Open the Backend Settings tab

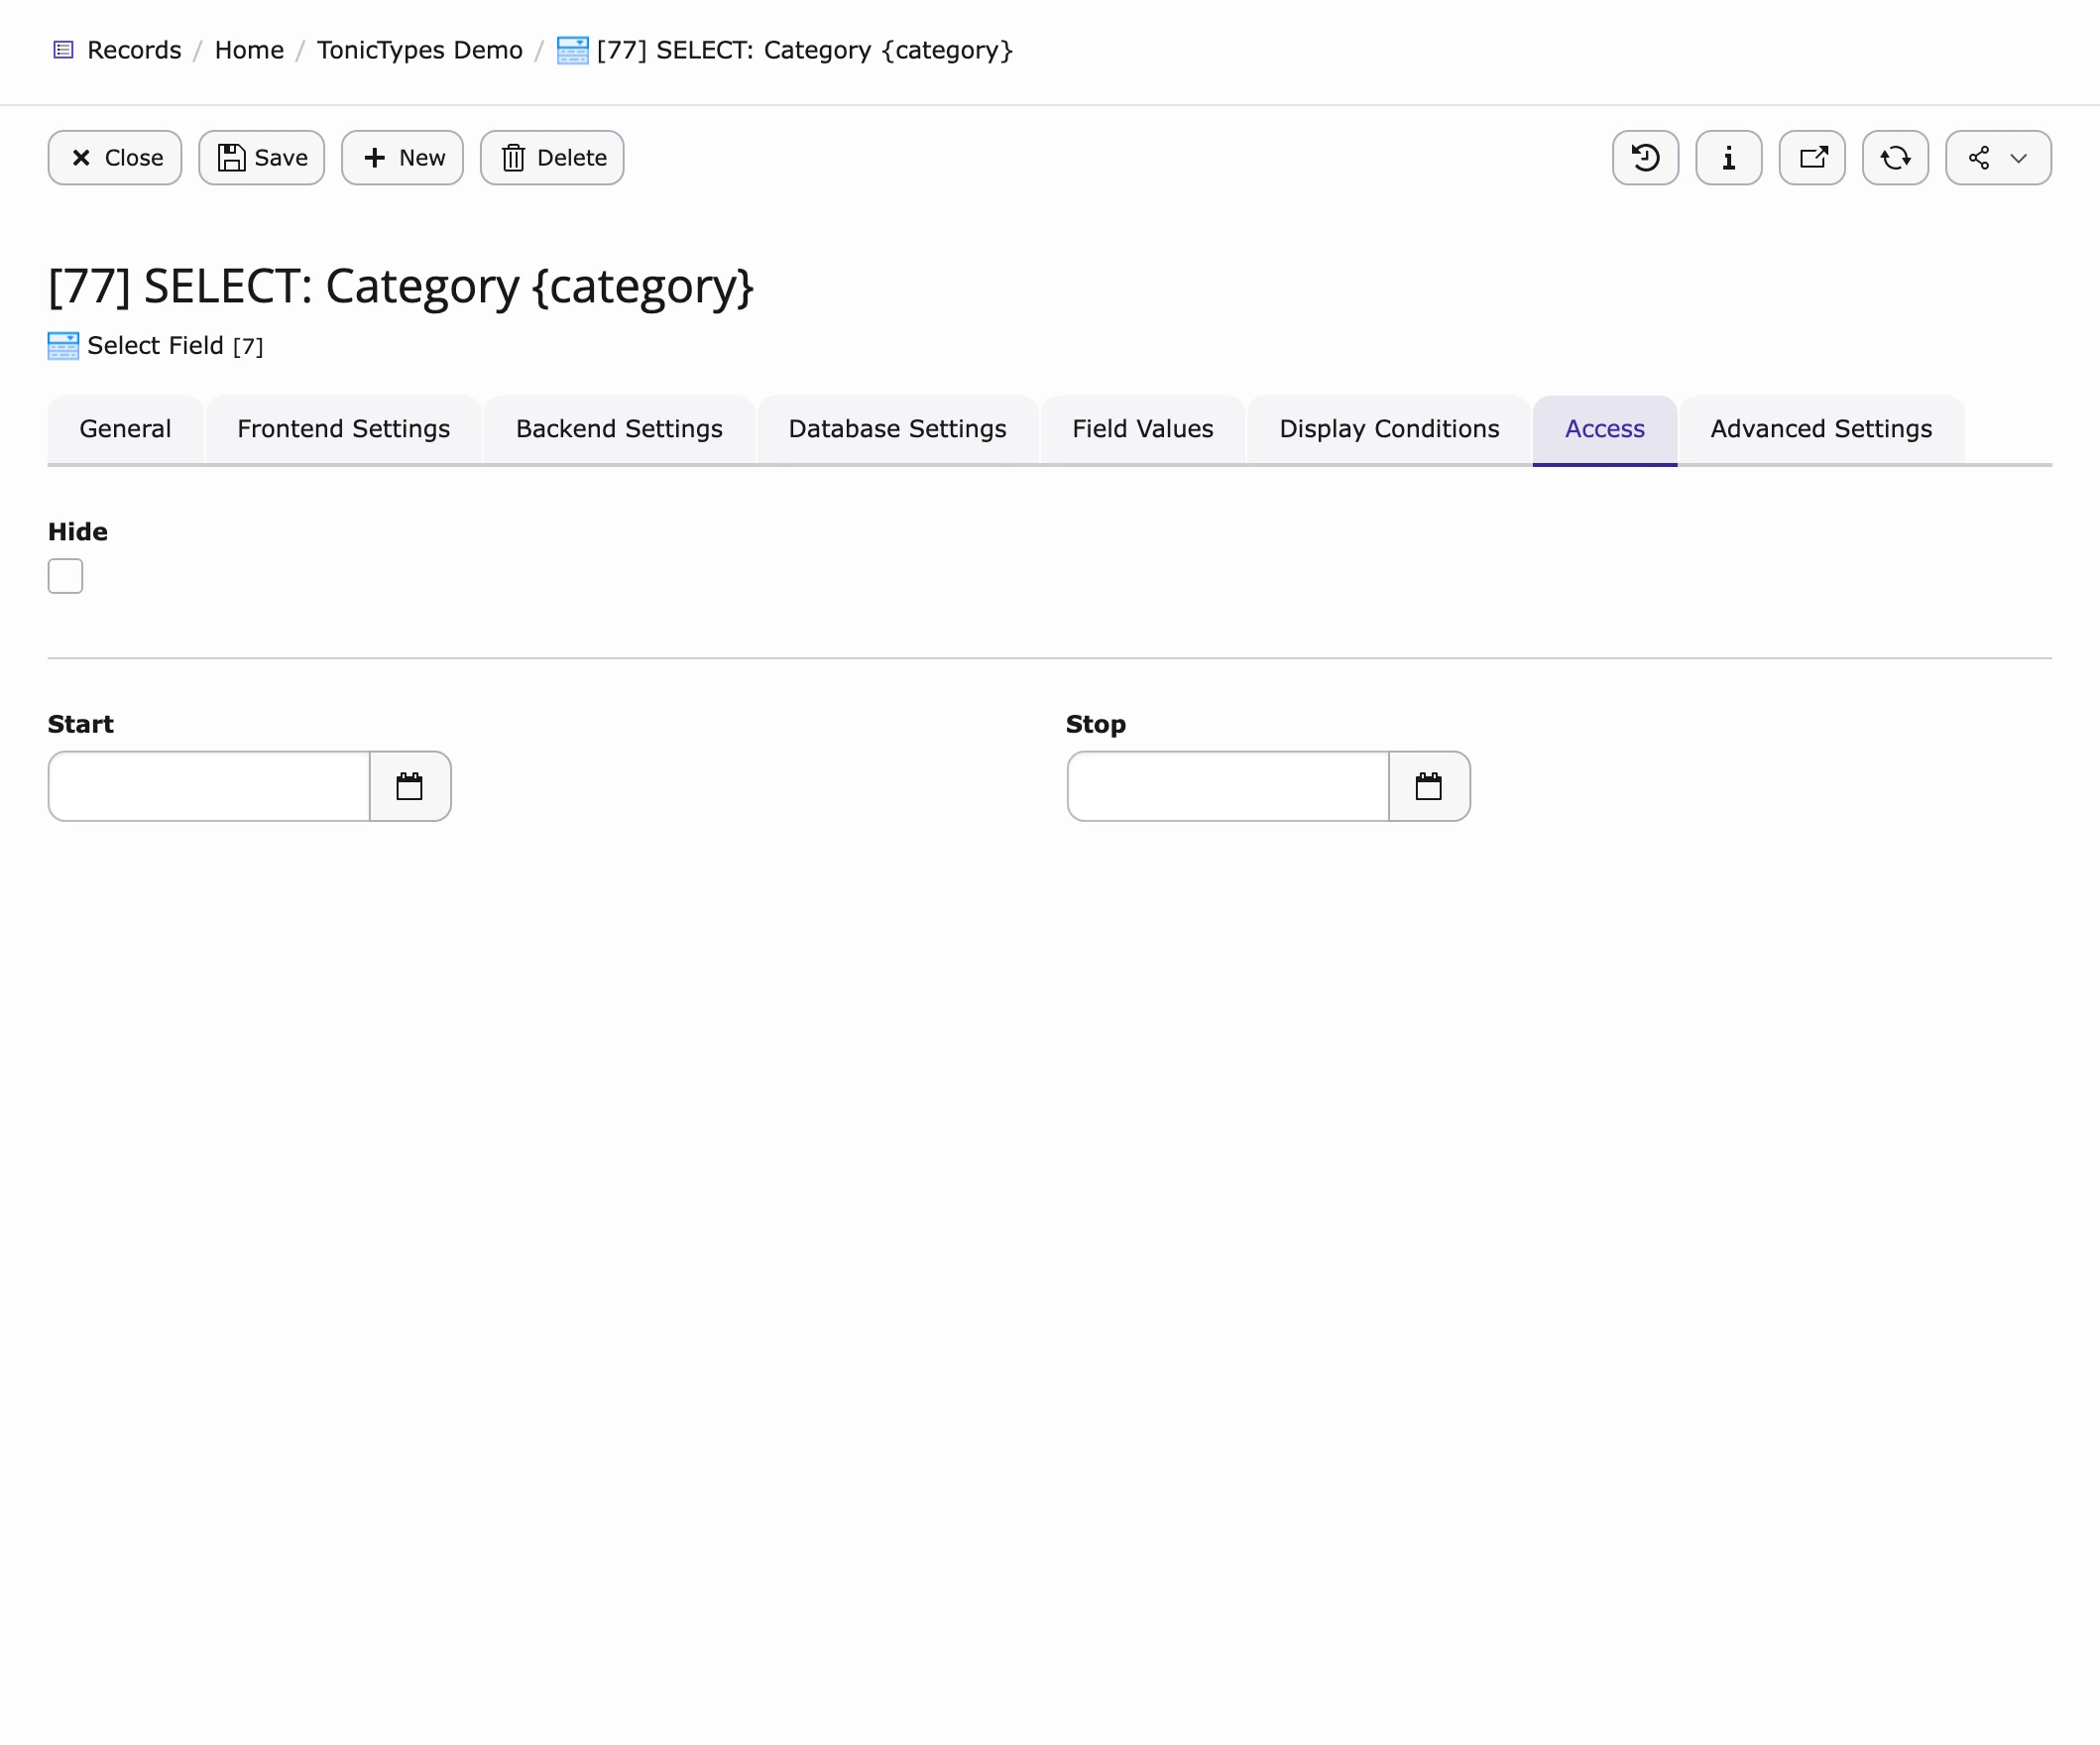pos(619,429)
